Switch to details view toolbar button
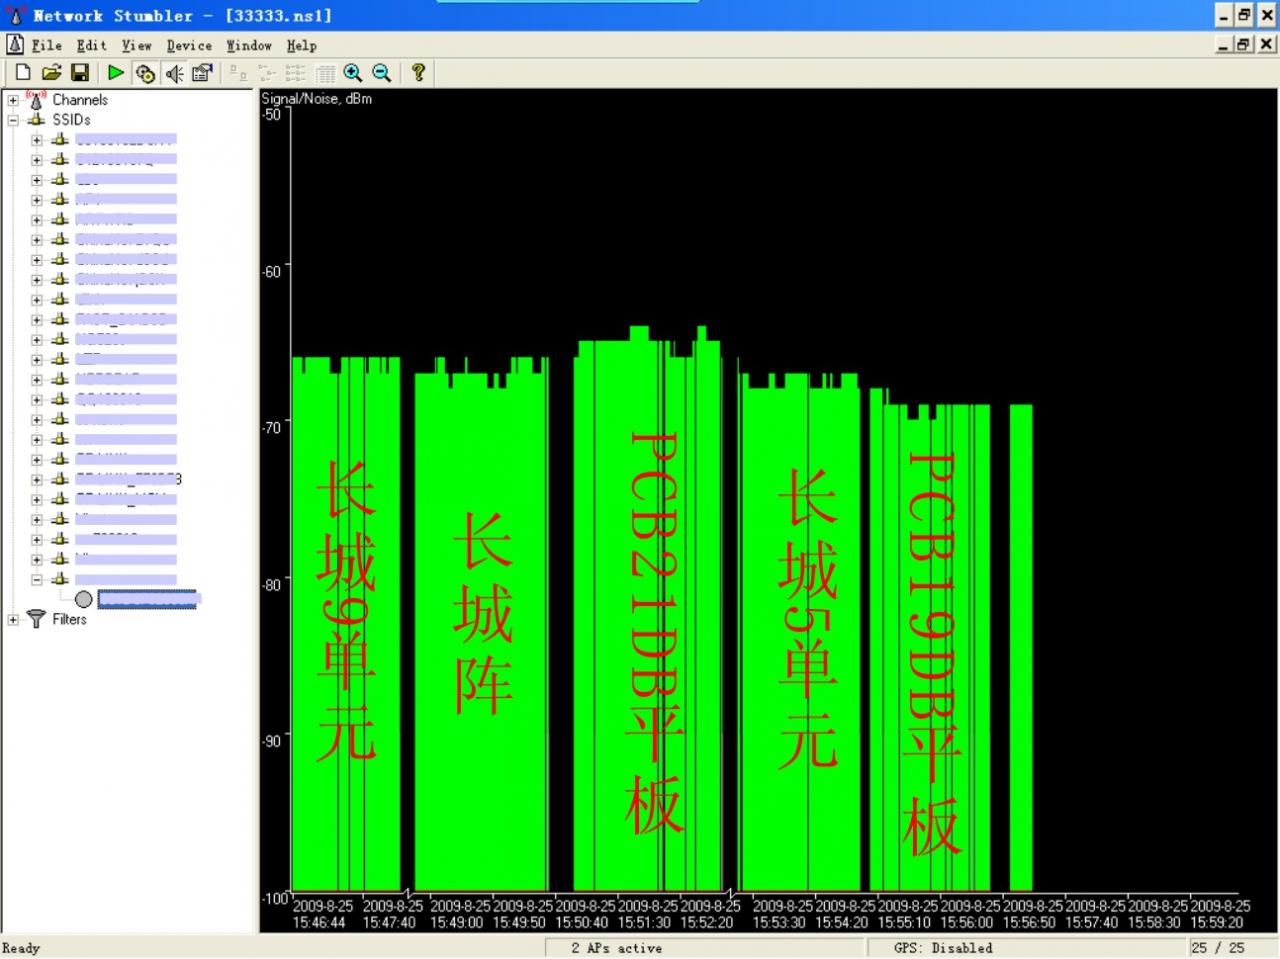The height and width of the screenshot is (959, 1280). coord(325,73)
